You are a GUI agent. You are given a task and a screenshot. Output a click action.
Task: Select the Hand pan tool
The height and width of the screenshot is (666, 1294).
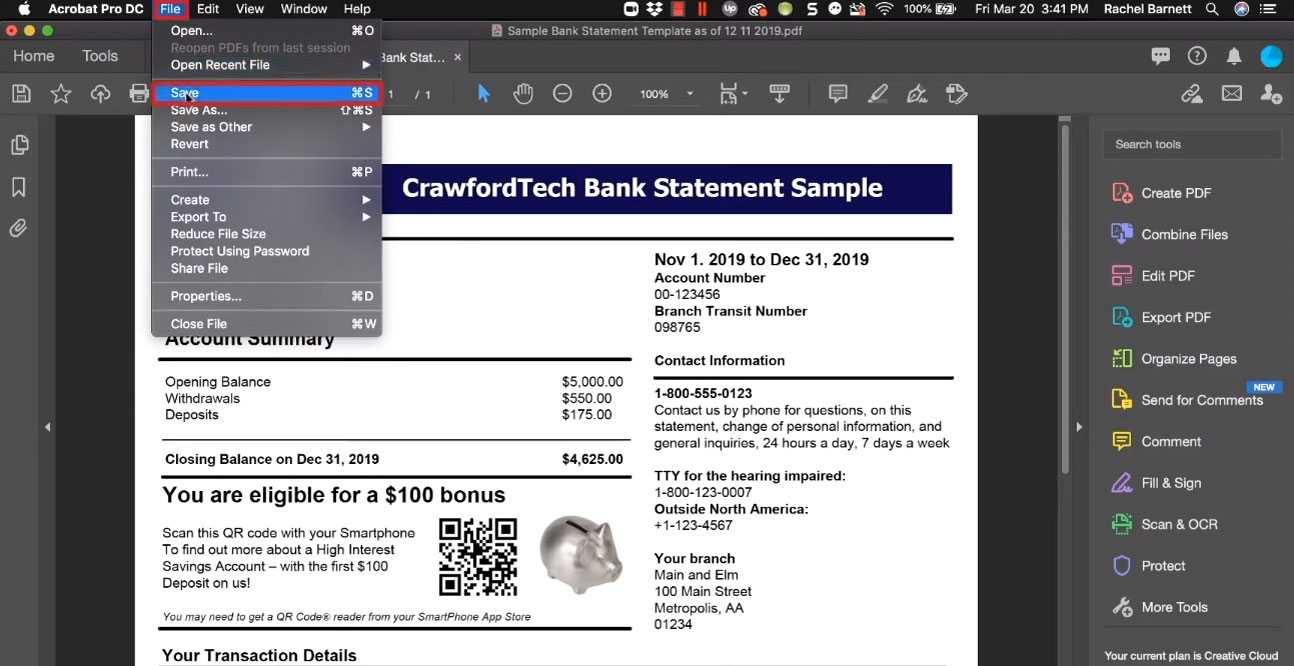click(x=523, y=94)
